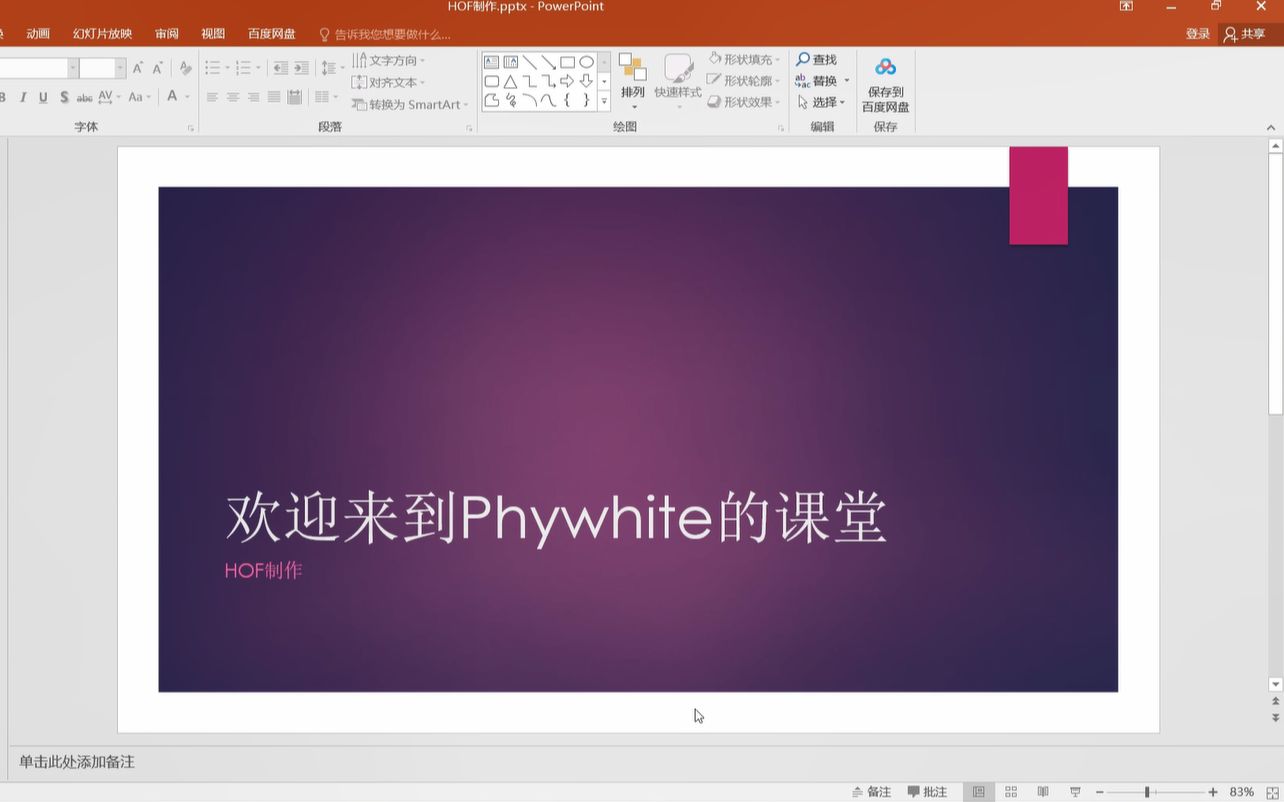Open 形状填充 shape fill options

744,60
